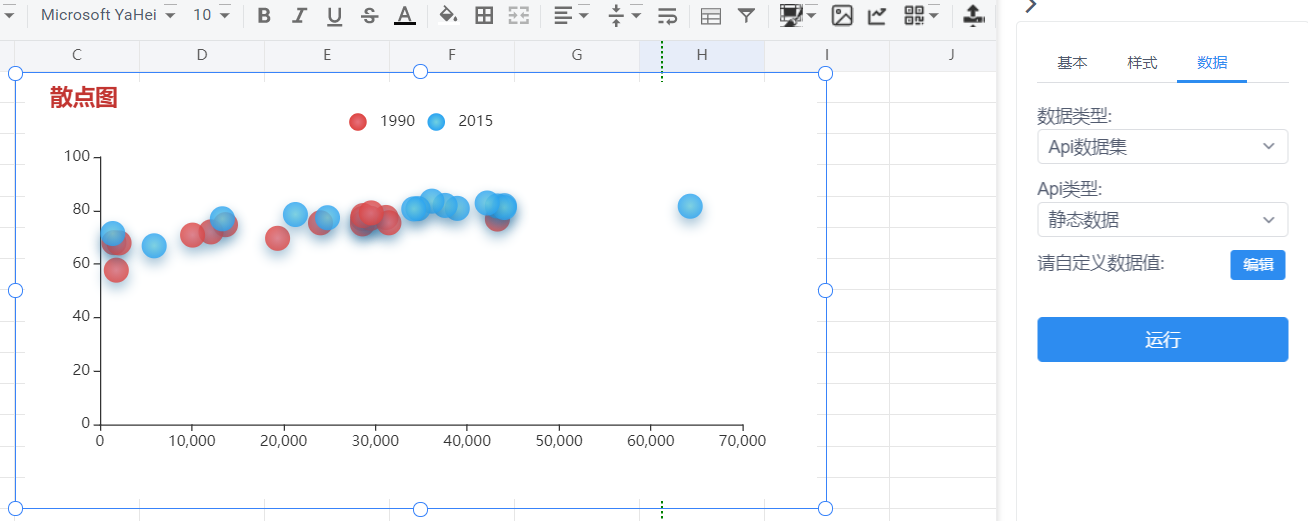Viewport: 1308px width, 521px height.
Task: Click the screenshot/print area icon
Action: [792, 15]
